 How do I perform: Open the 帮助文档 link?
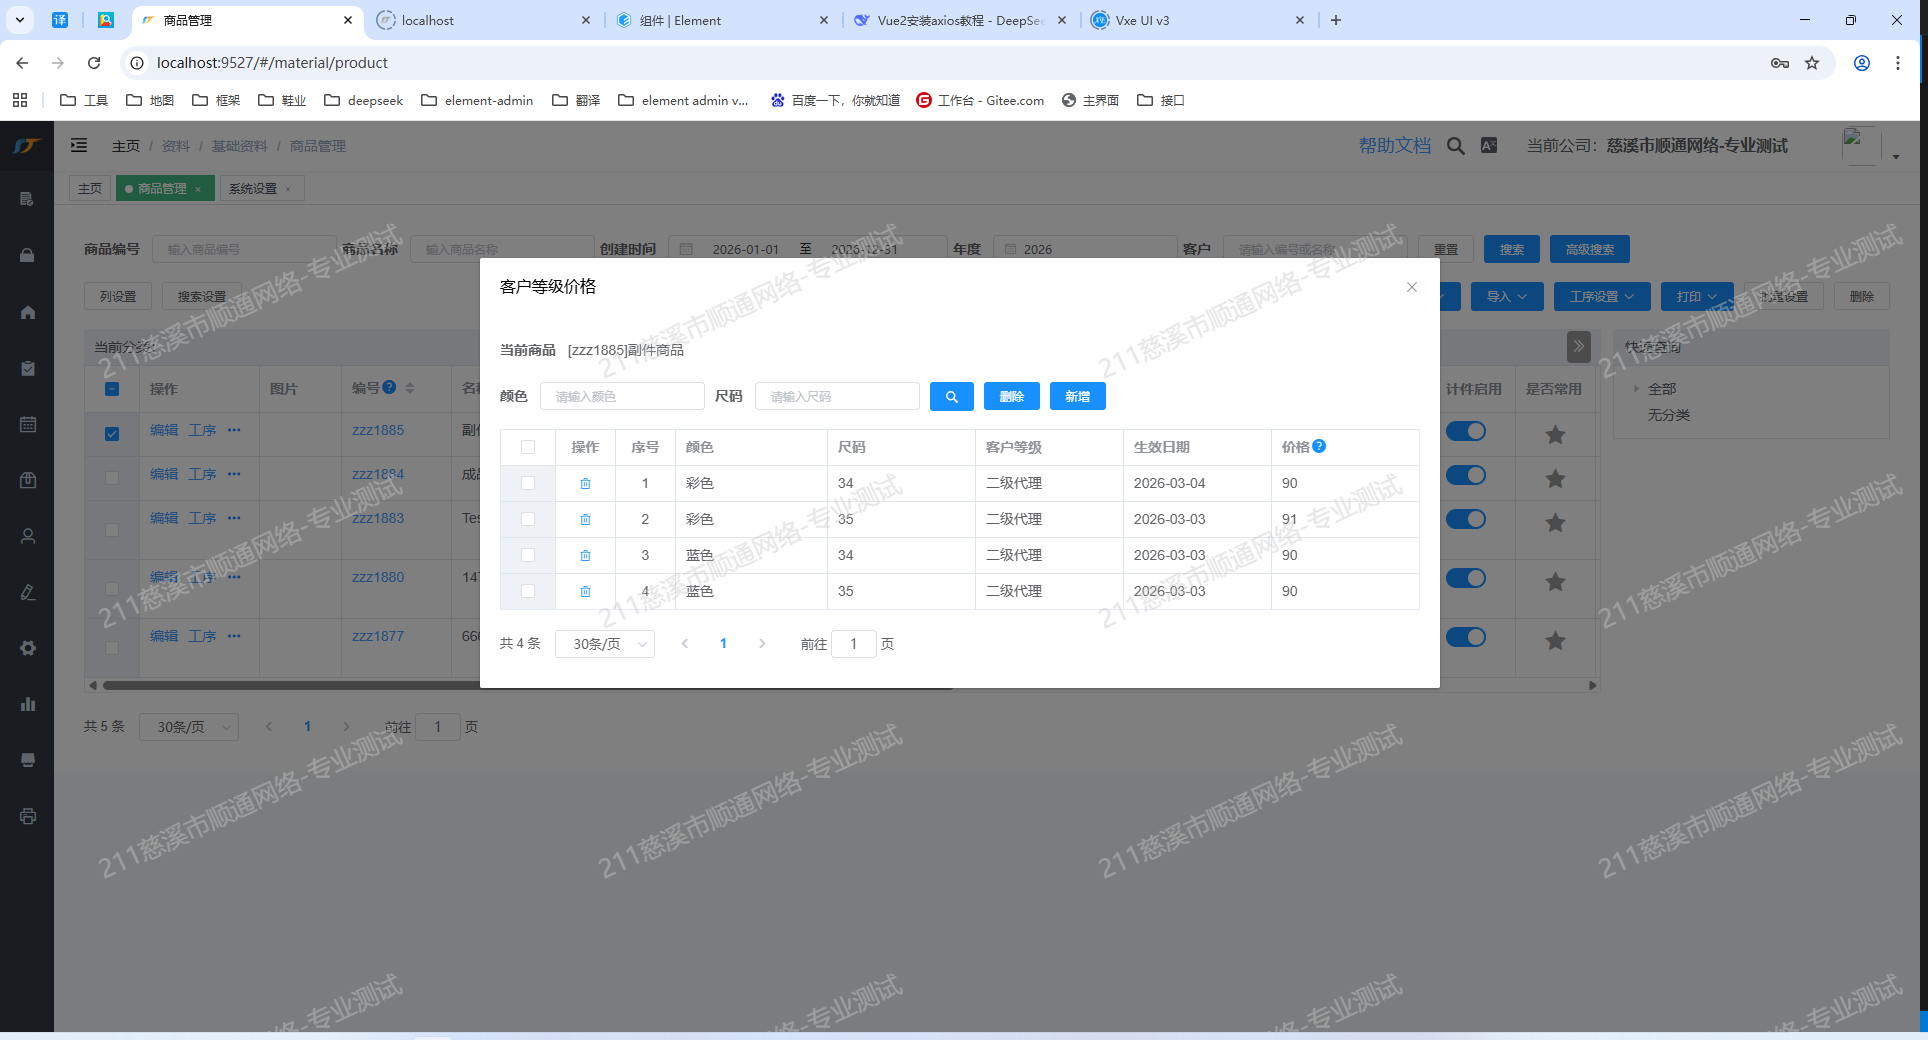pyautogui.click(x=1394, y=146)
